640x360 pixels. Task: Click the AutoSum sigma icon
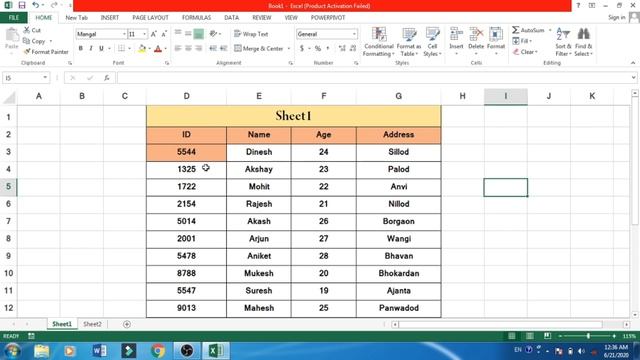pyautogui.click(x=516, y=30)
